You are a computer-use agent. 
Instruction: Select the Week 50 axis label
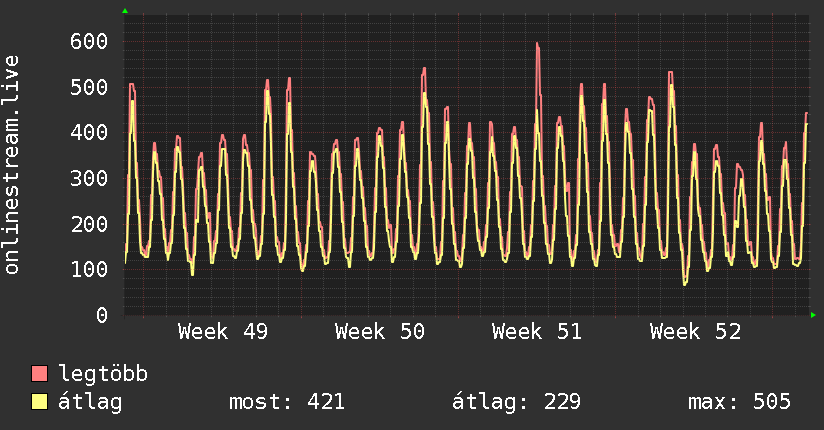click(x=380, y=332)
